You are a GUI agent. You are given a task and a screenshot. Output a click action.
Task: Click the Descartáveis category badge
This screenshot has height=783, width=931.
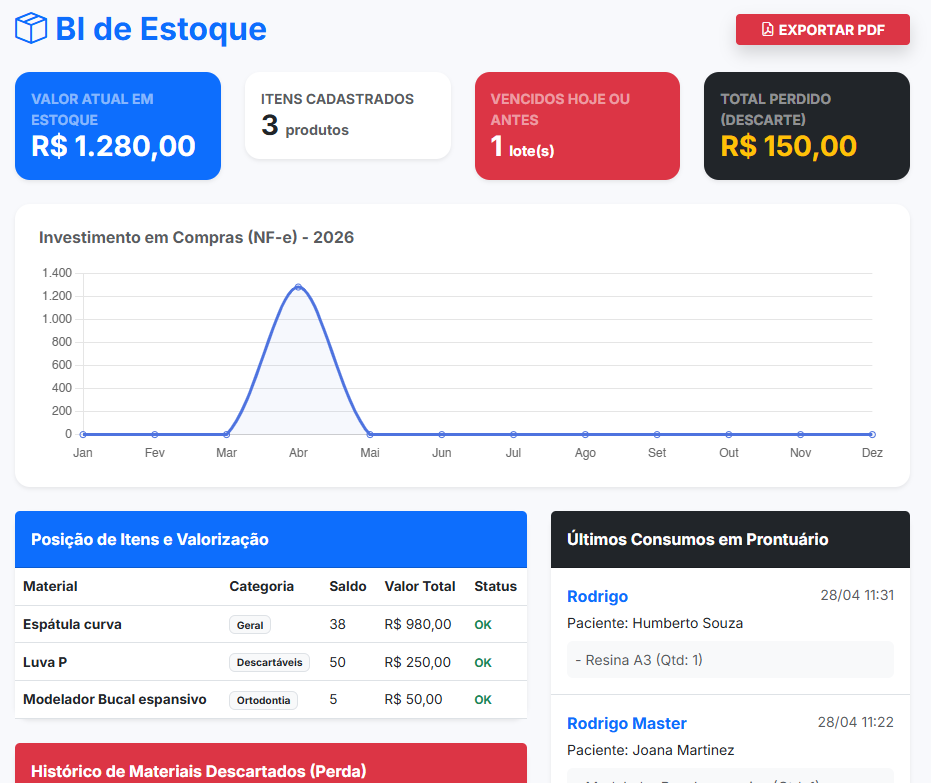click(x=270, y=662)
